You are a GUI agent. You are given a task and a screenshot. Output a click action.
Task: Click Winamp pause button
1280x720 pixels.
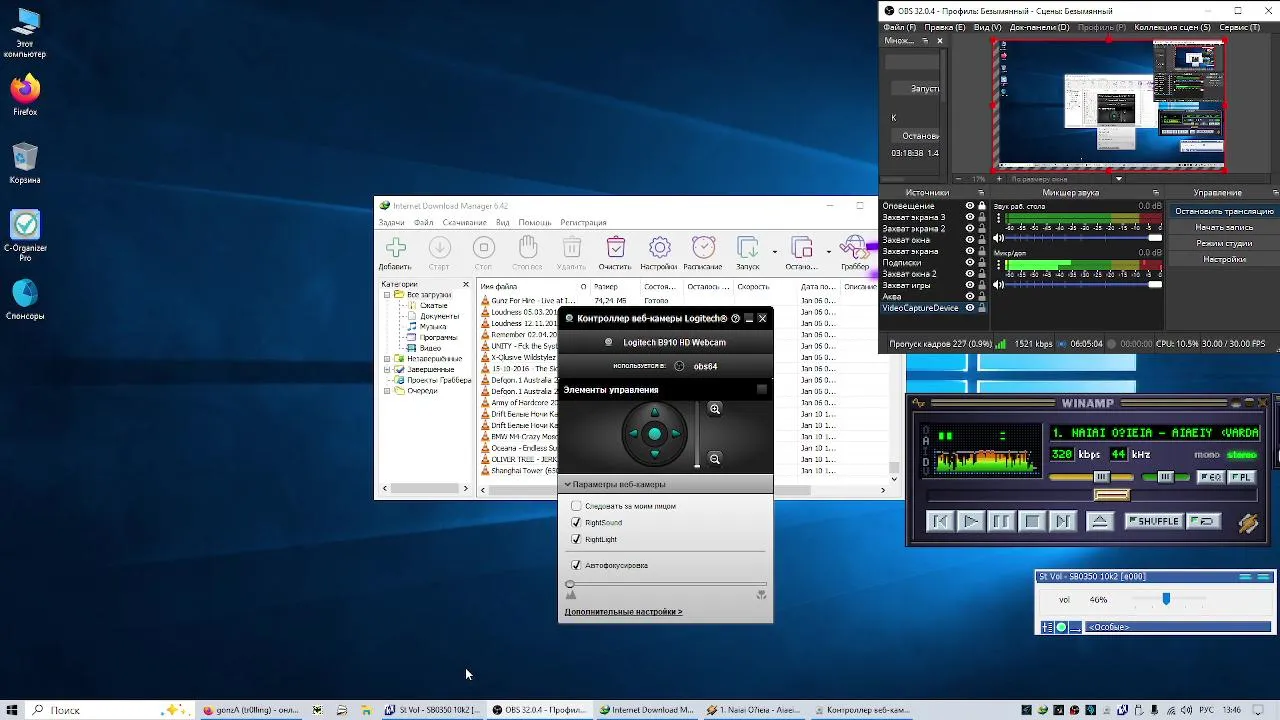[1001, 521]
